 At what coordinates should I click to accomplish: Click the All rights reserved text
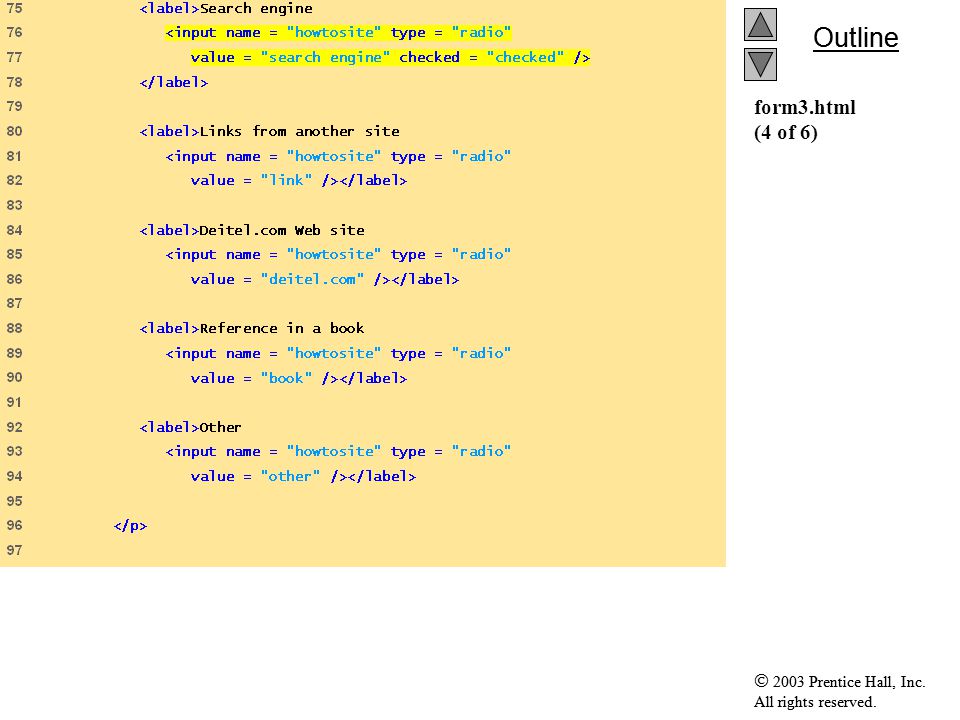(x=814, y=702)
